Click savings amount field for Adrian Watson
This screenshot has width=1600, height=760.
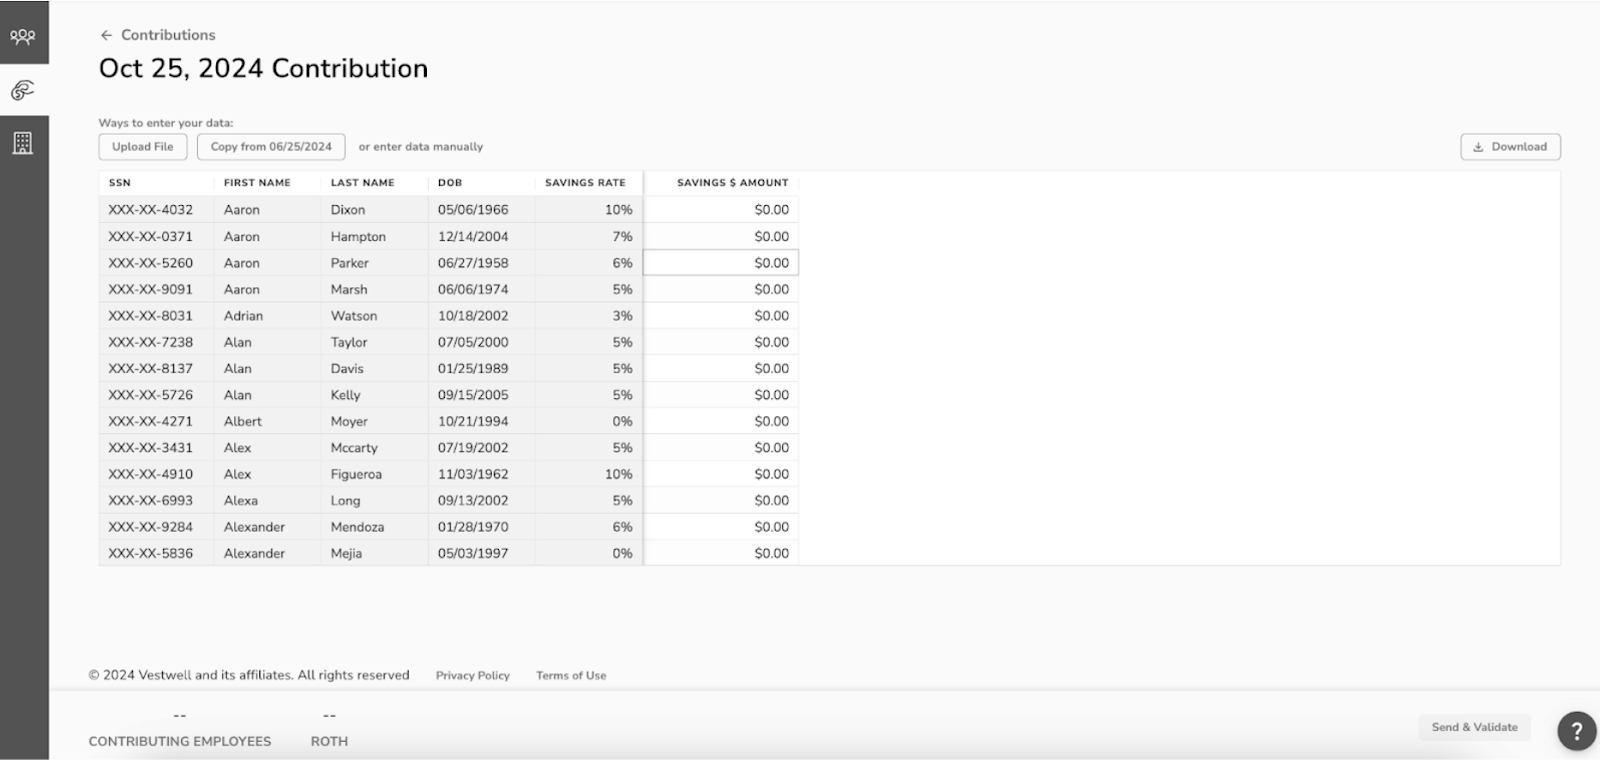tap(721, 316)
